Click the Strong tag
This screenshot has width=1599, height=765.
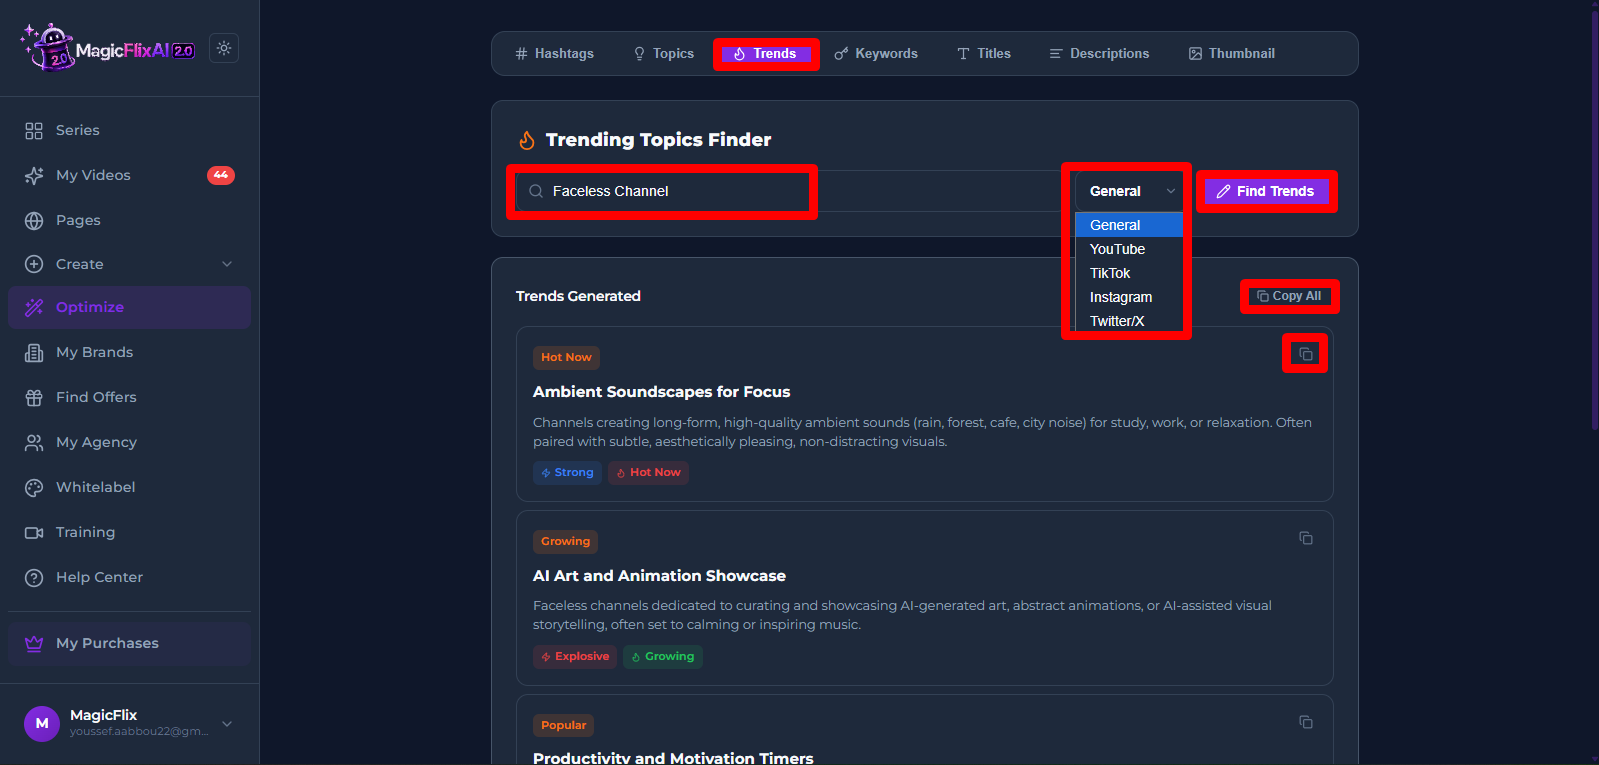pos(567,472)
